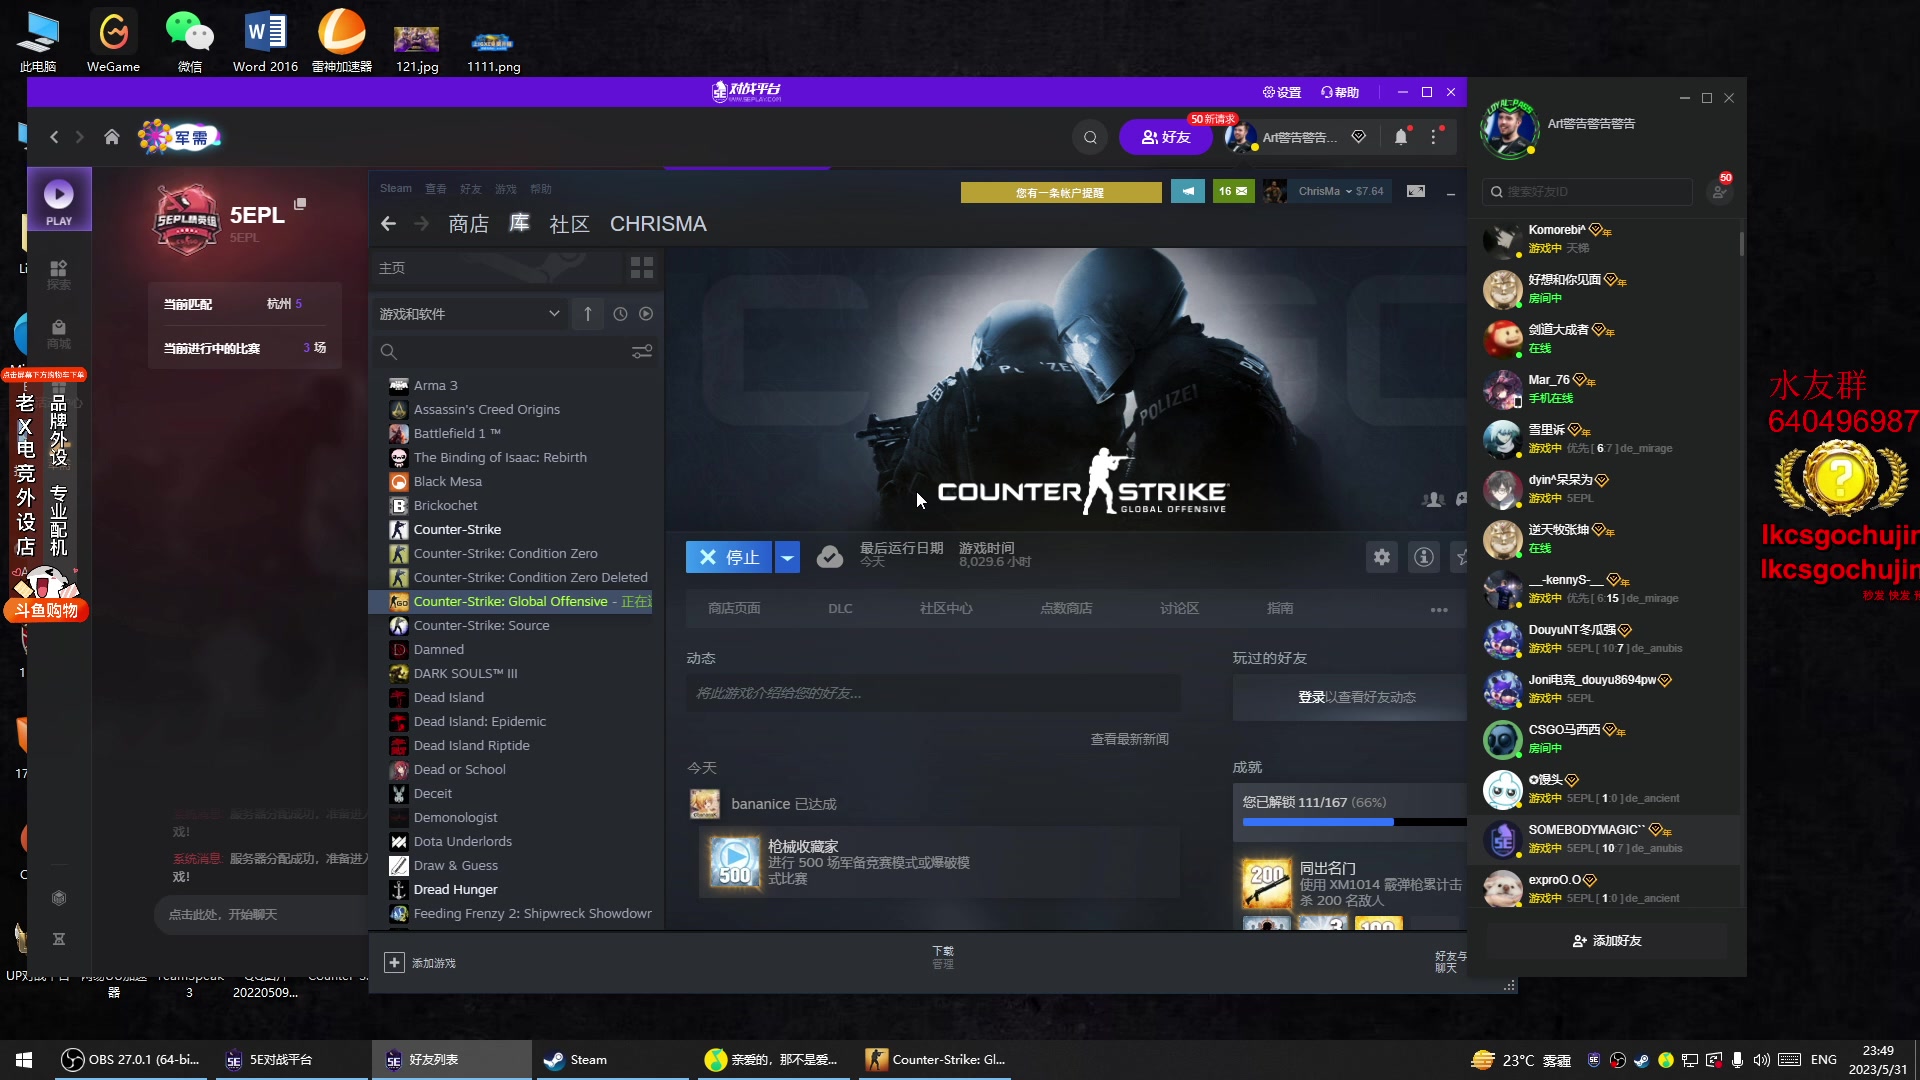Open the Windows Start menu

tap(24, 1059)
